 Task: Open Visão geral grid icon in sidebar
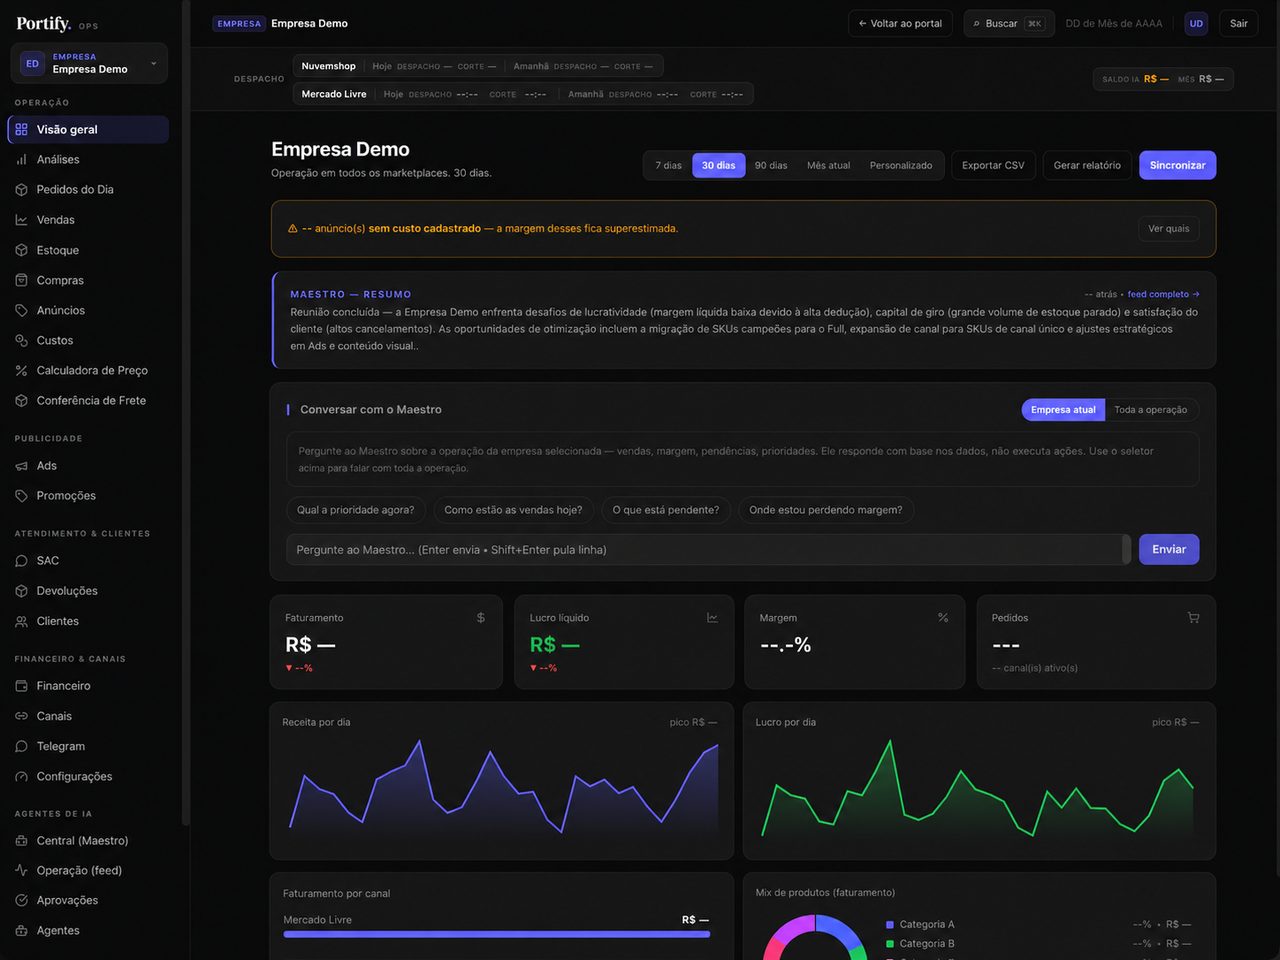21,130
